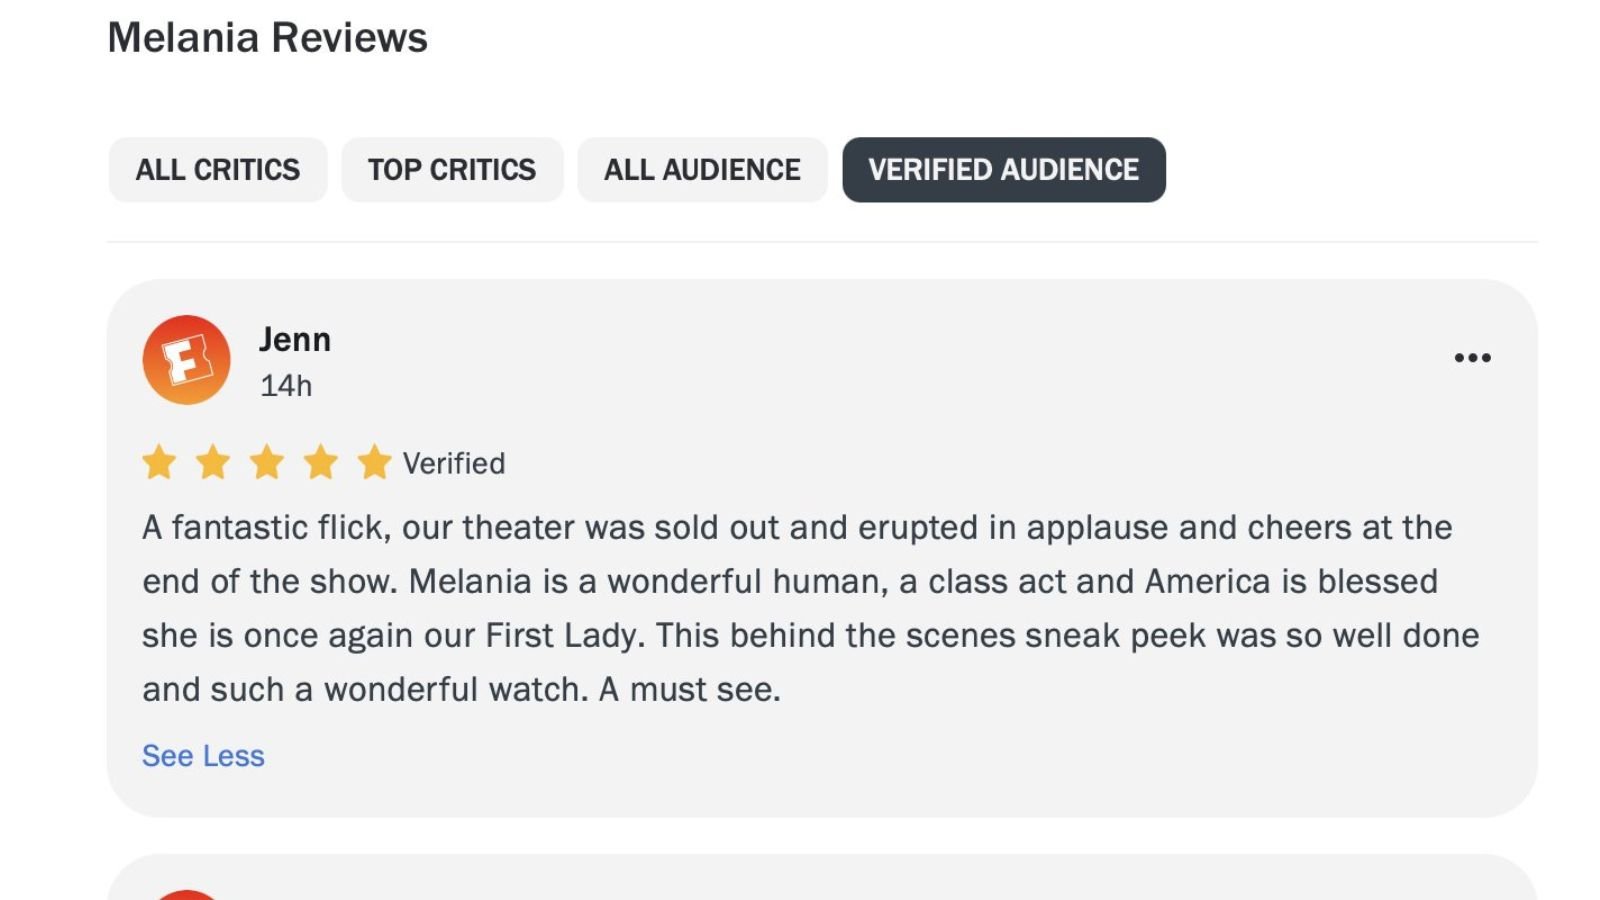The image size is (1600, 900).
Task: Click the divider area below the filter tabs
Action: tap(800, 241)
